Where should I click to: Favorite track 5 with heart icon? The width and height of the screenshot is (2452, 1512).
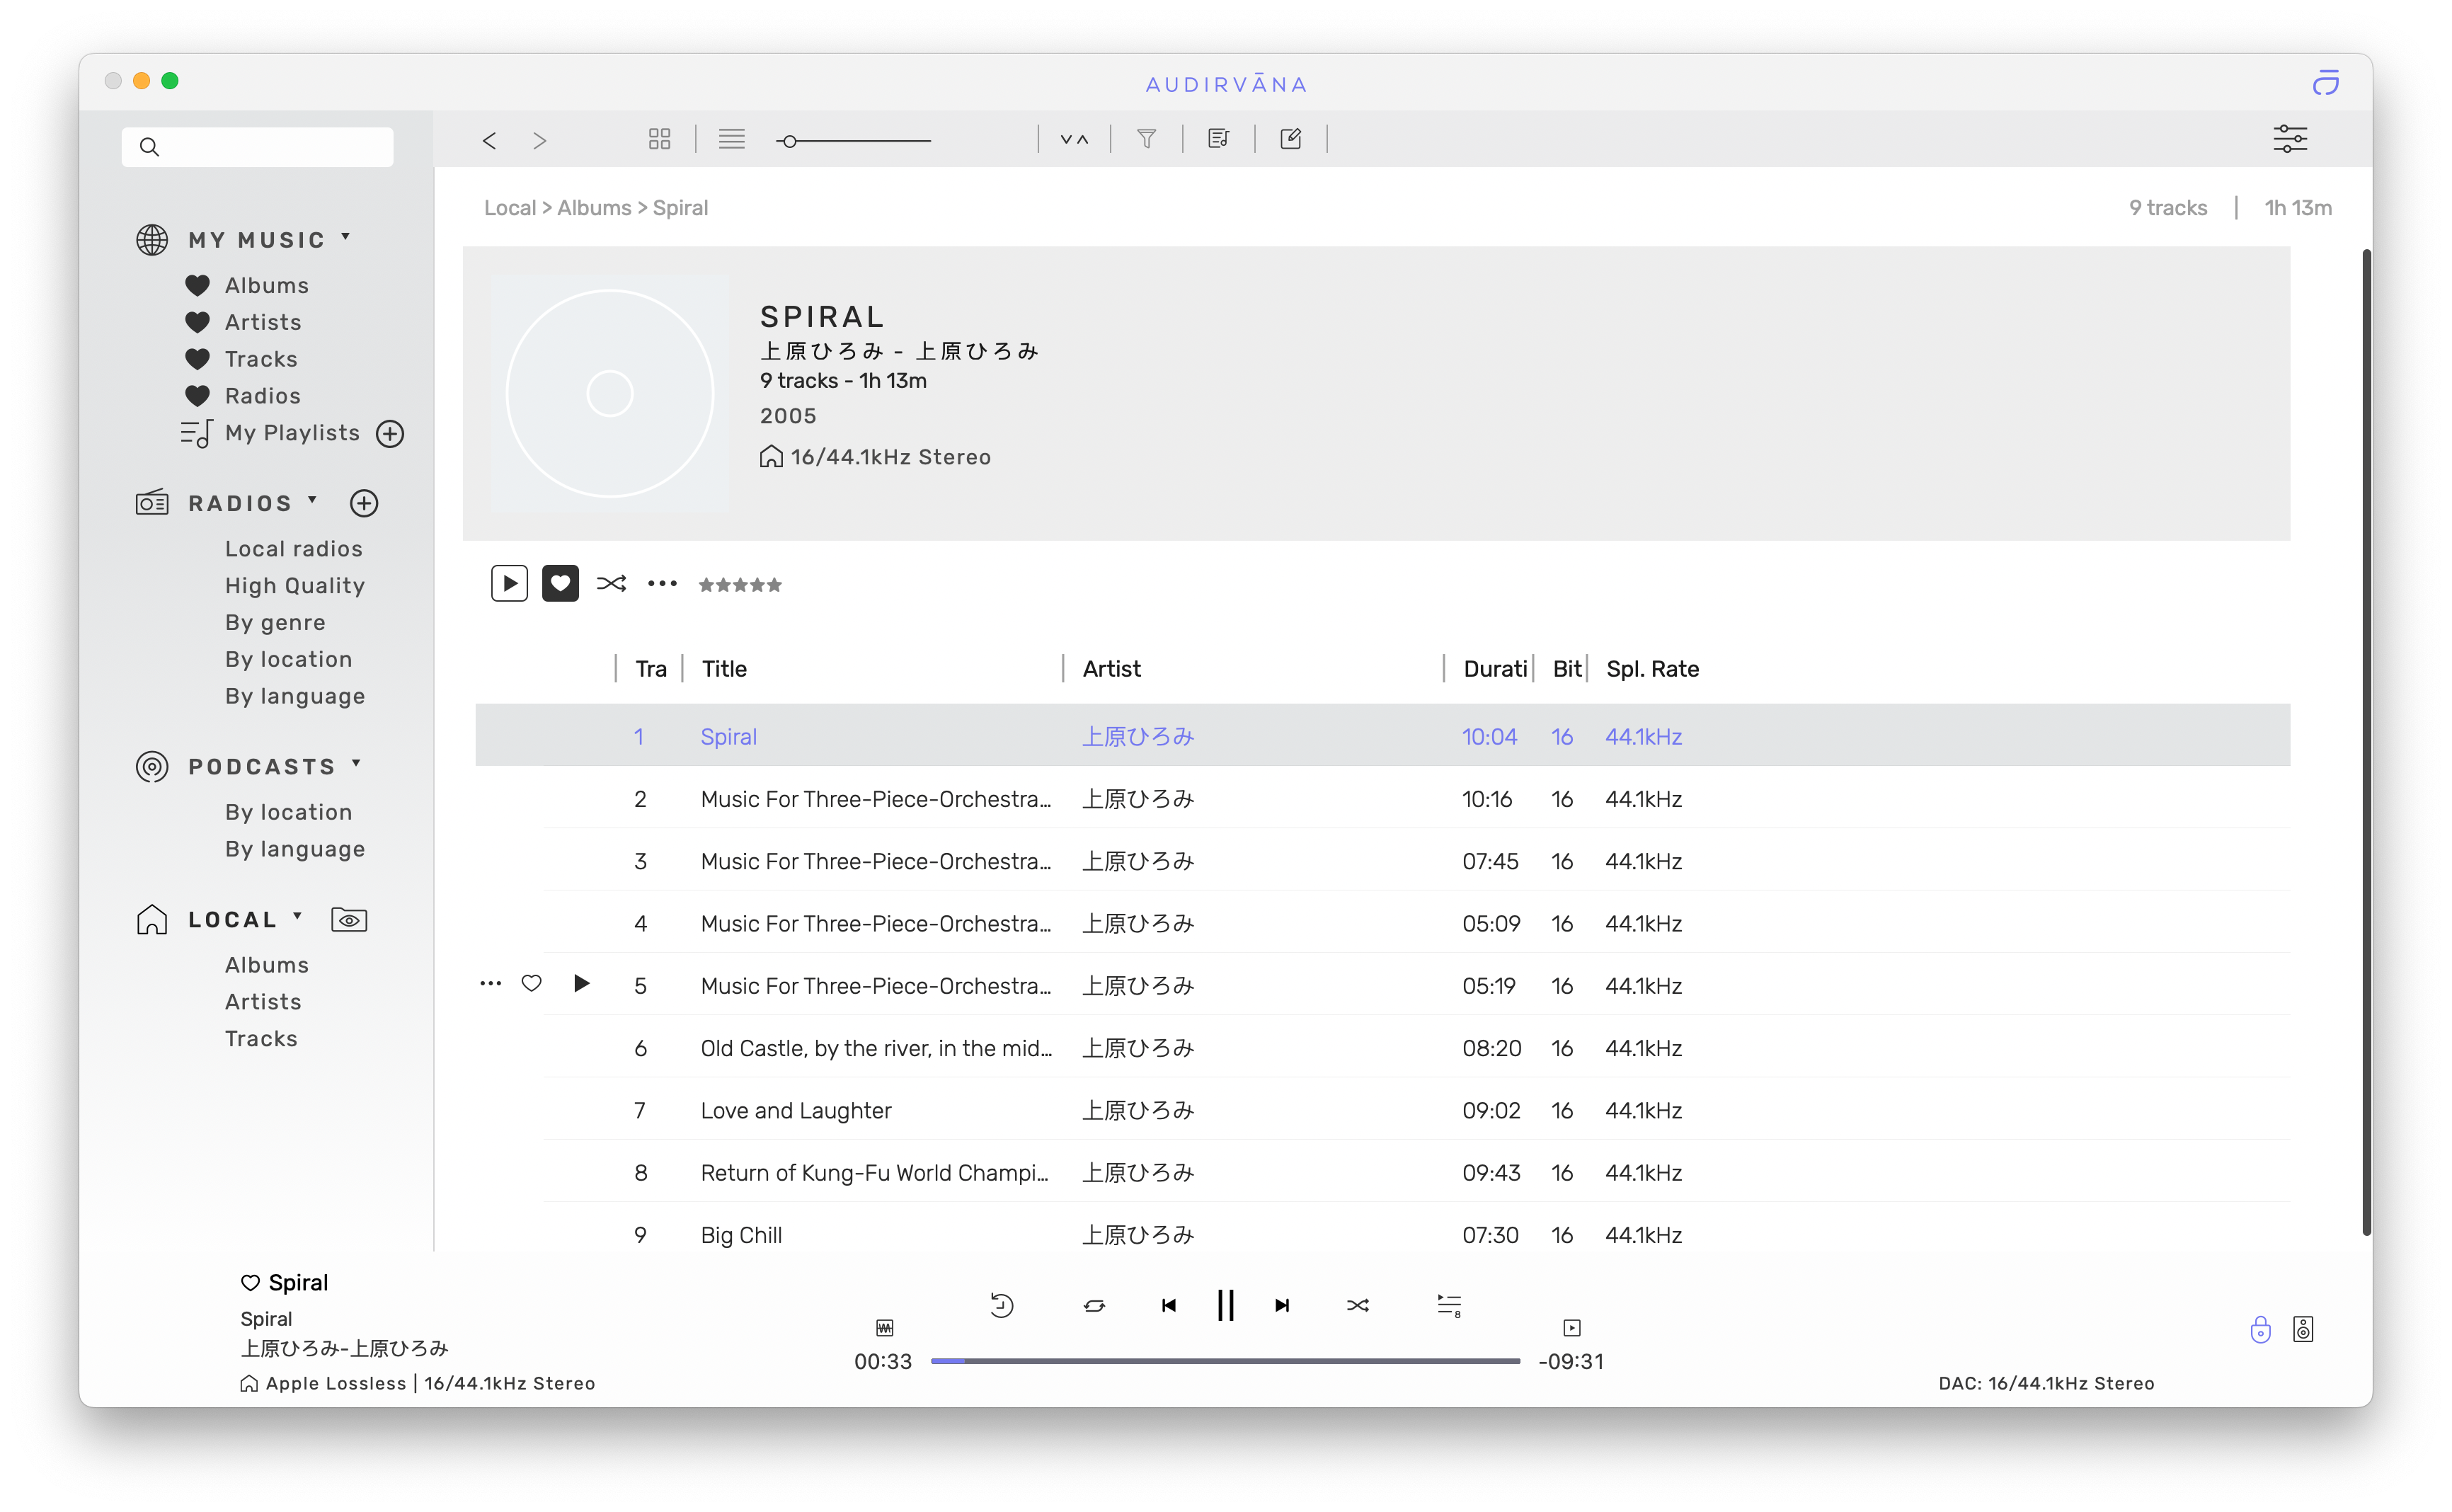(532, 984)
